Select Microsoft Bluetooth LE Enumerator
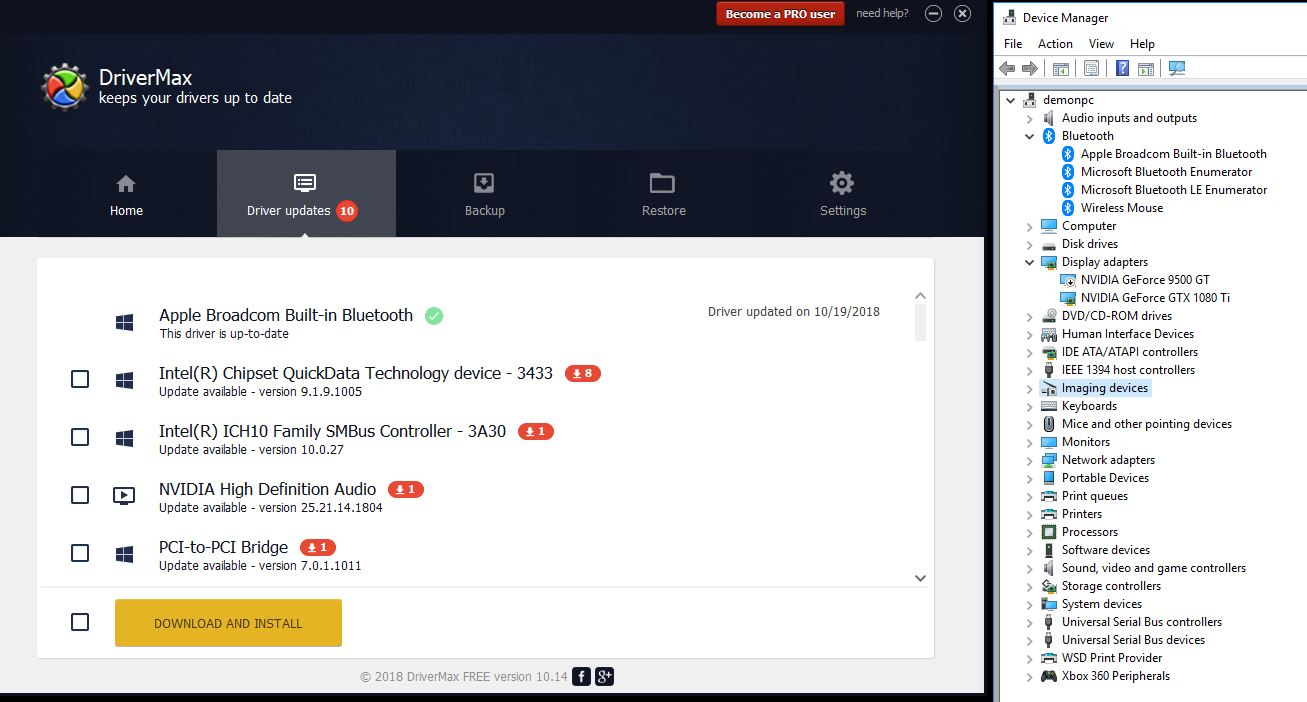Viewport: 1307px width, 702px height. pos(1173,190)
